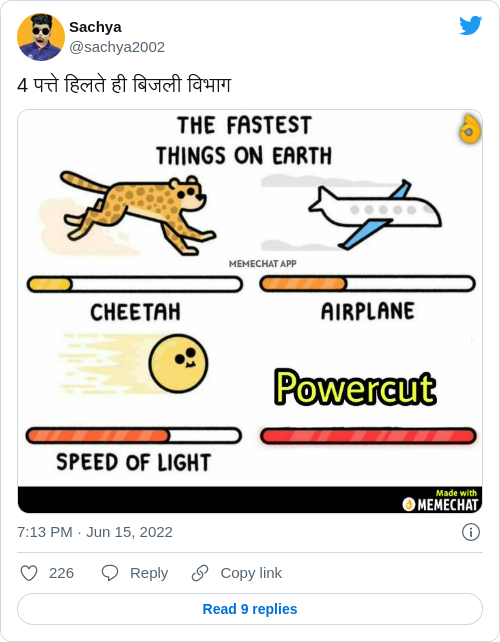This screenshot has width=500, height=642.
Task: Open the @sachya2002 handle link
Action: [x=117, y=47]
